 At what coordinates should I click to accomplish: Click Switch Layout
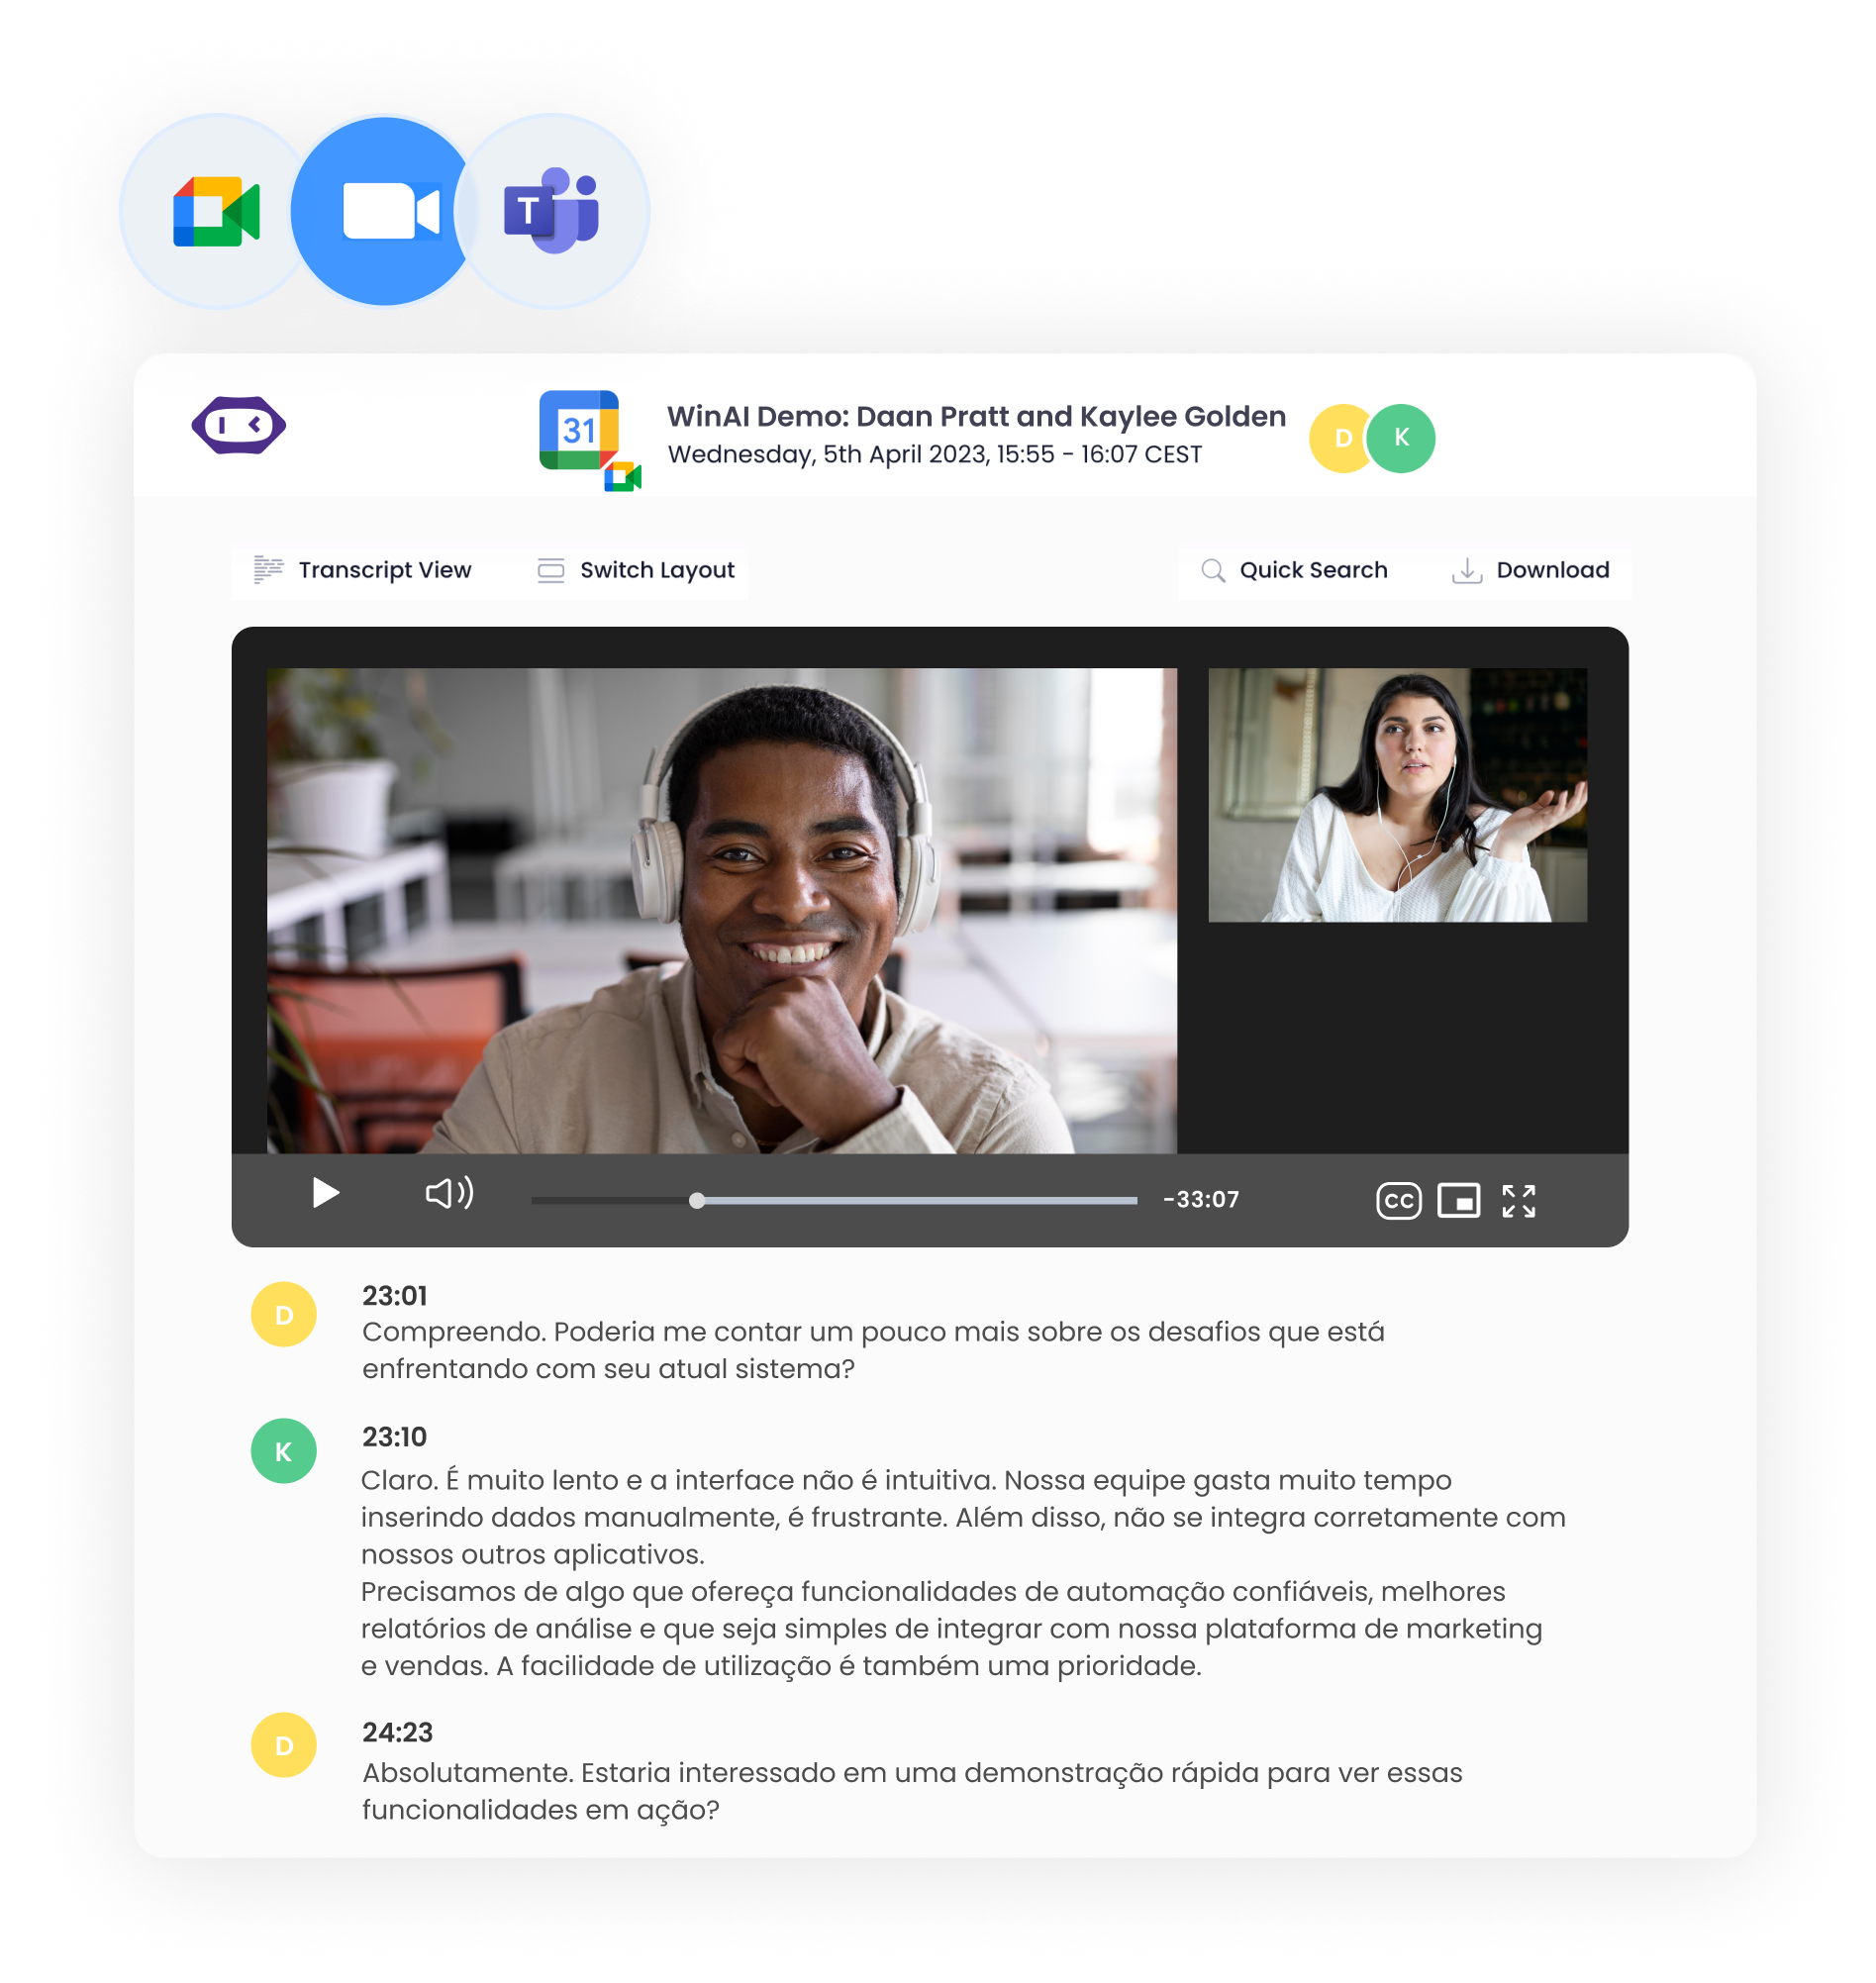coord(637,570)
